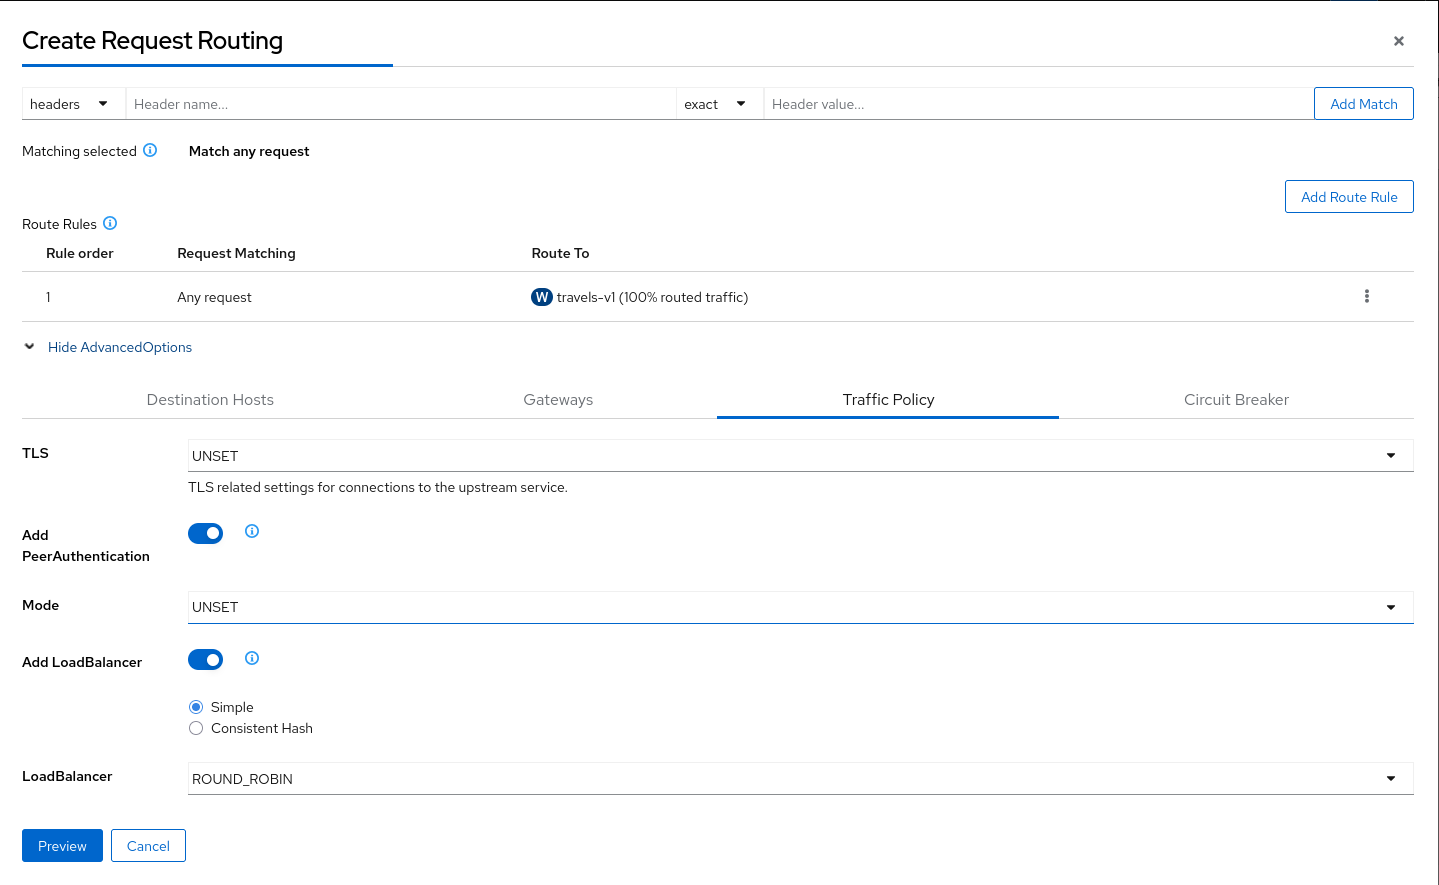This screenshot has height=885, width=1439.
Task: Switch to the Circuit Breaker tab
Action: [x=1236, y=400]
